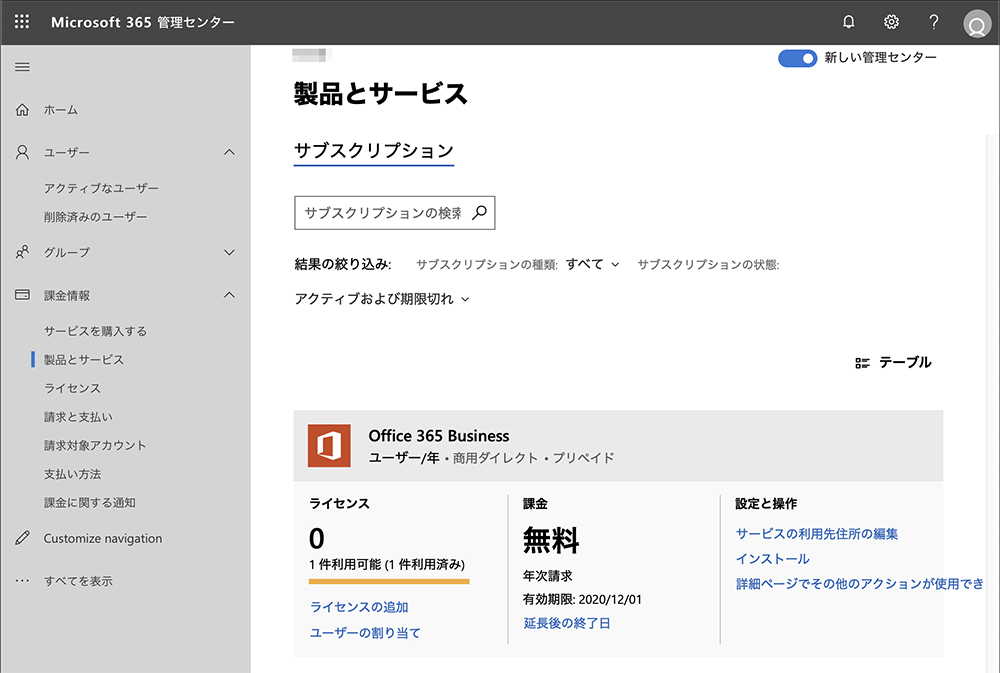Open 削除済みのユーザー page
The width and height of the screenshot is (1000, 673).
95,217
